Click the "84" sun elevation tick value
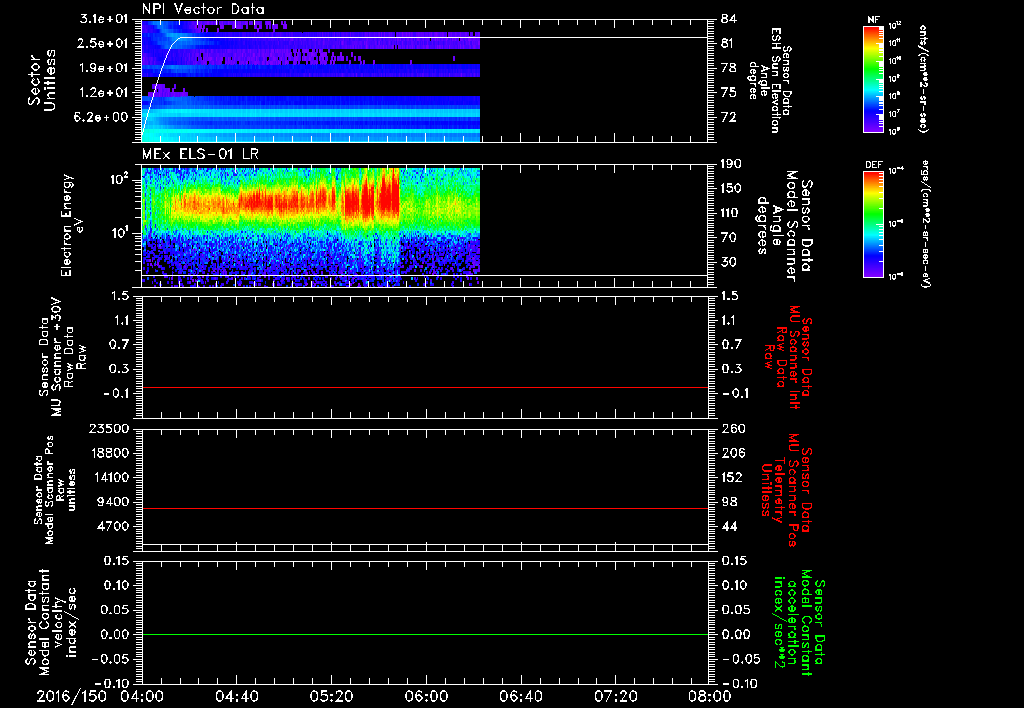Image resolution: width=1024 pixels, height=708 pixels. 728,19
